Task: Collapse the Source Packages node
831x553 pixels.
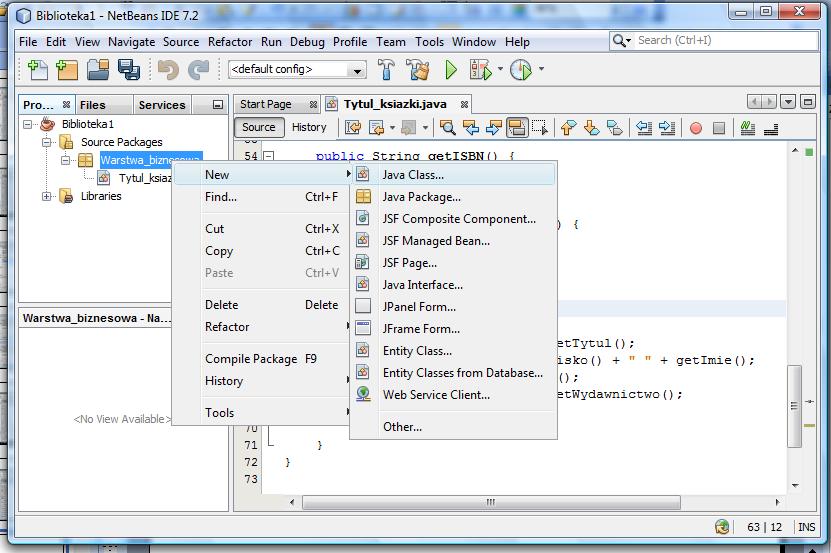Action: coord(47,143)
